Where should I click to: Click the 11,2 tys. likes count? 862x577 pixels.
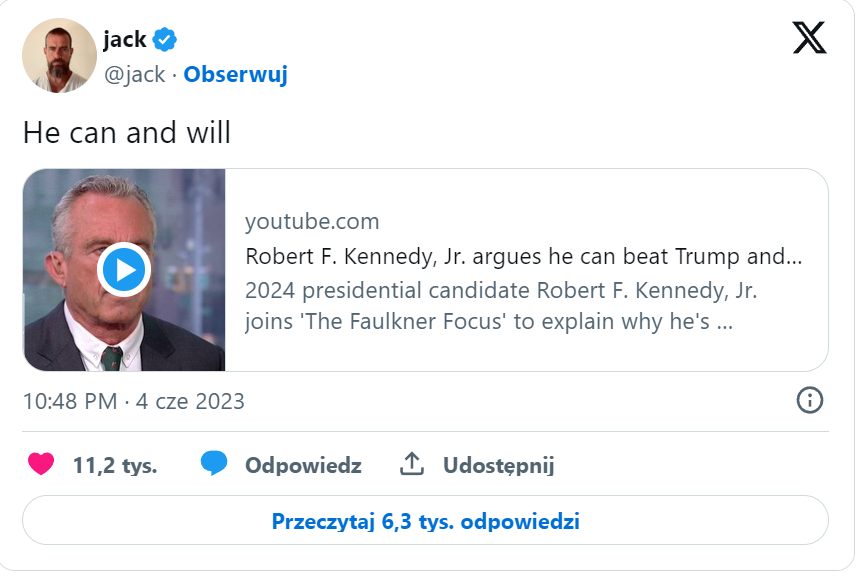(x=115, y=465)
